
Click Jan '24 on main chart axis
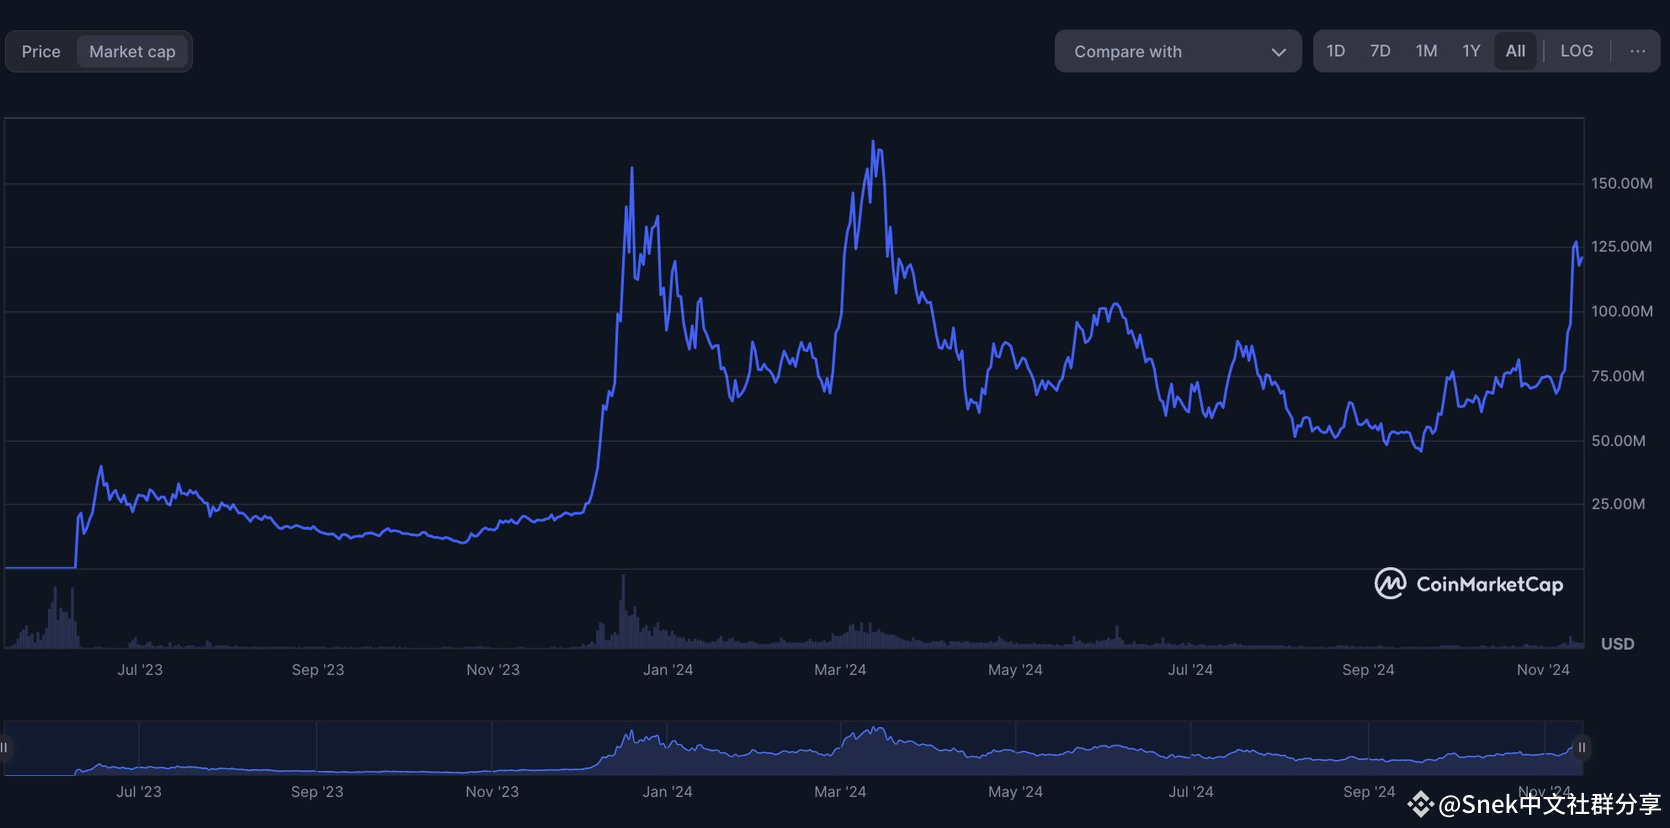click(x=668, y=670)
